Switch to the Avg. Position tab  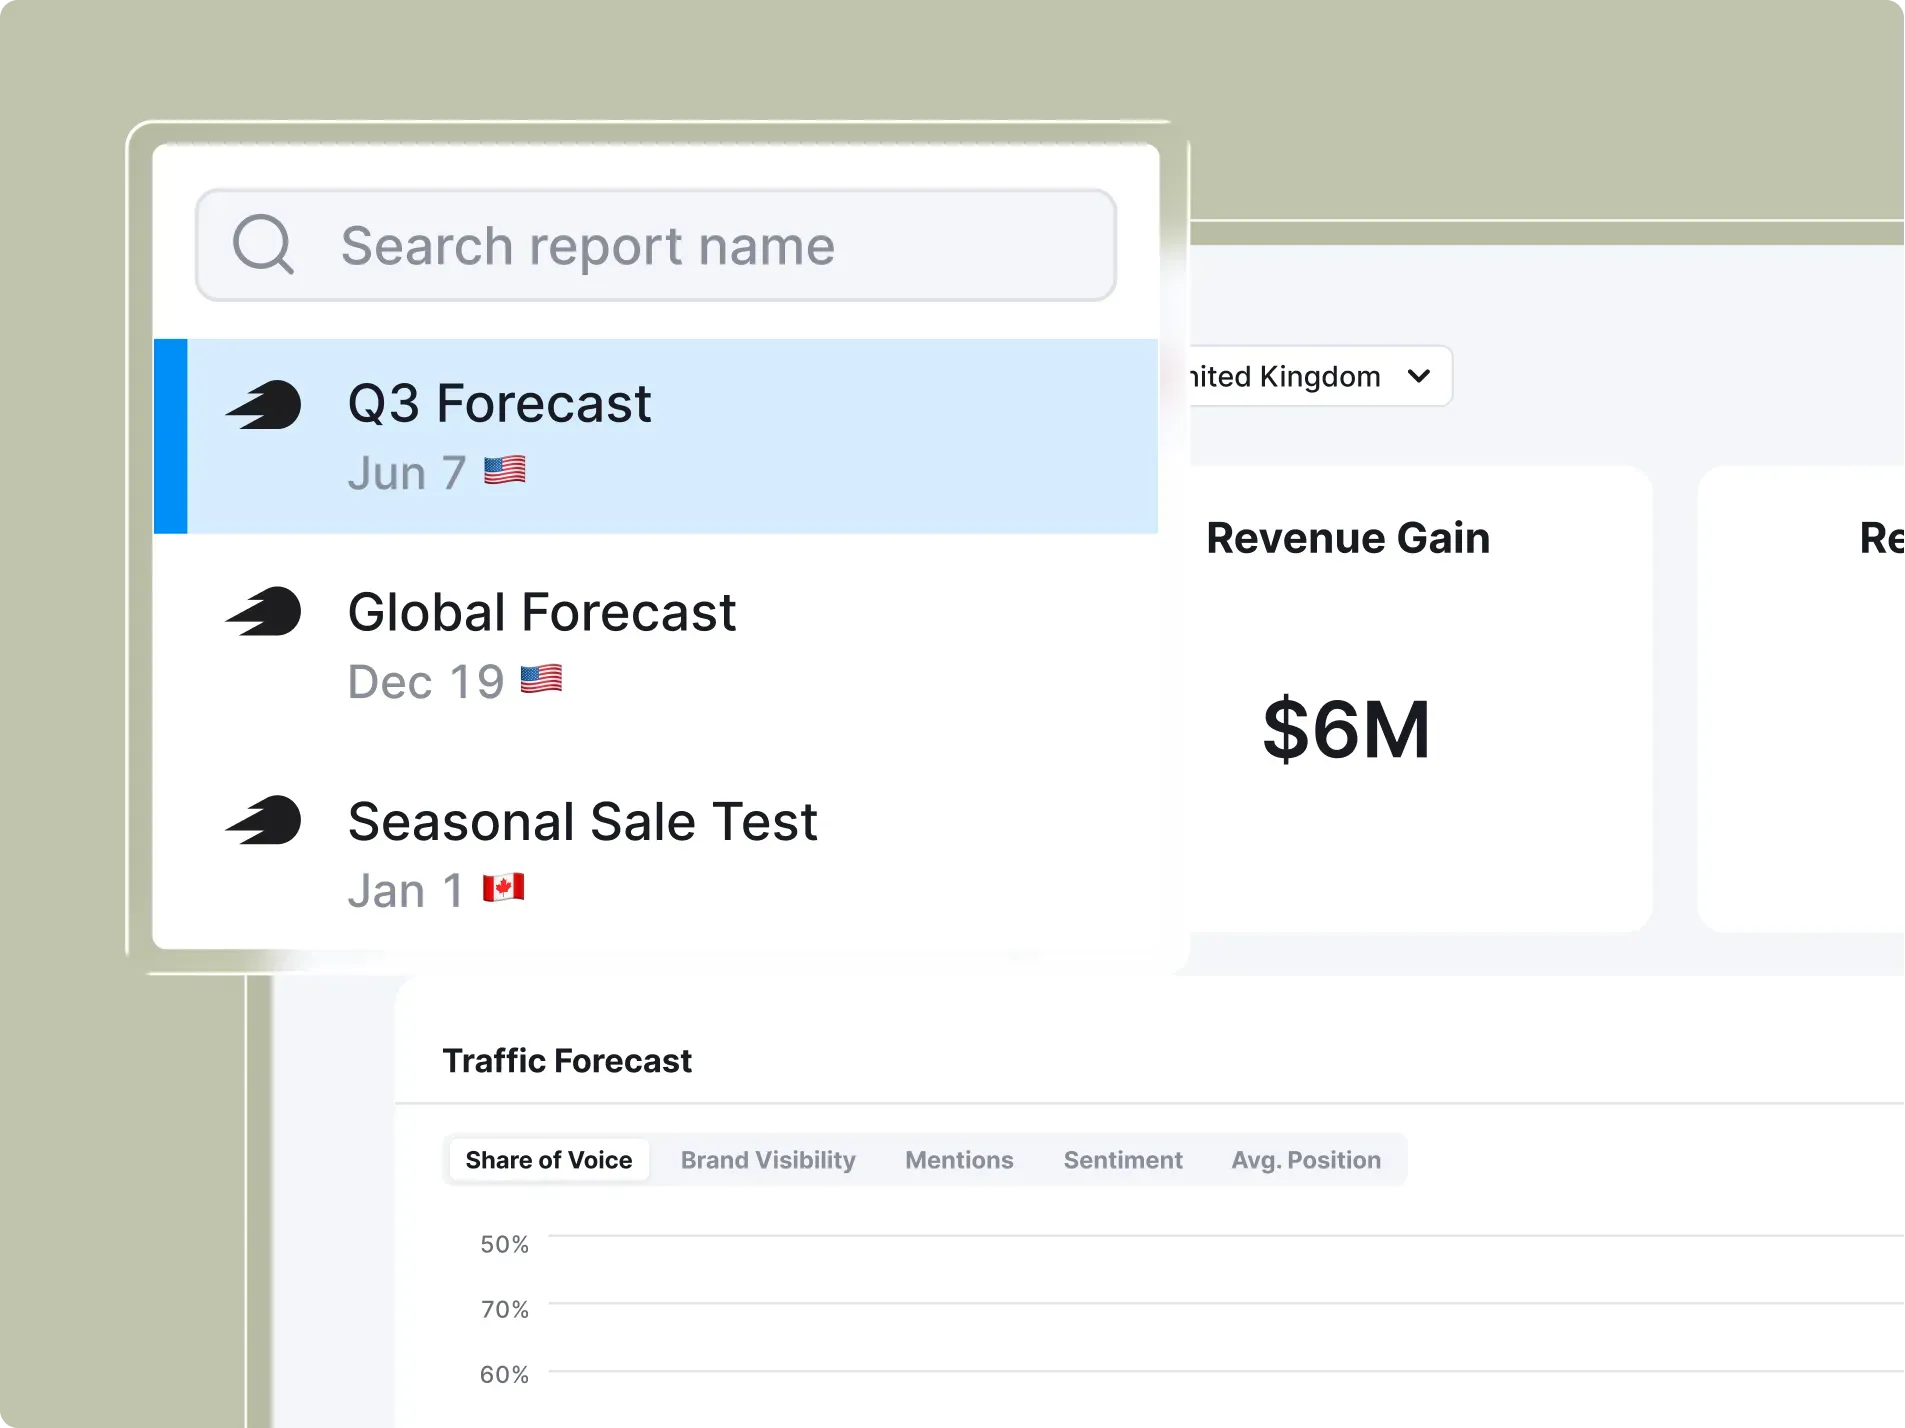click(x=1306, y=1160)
